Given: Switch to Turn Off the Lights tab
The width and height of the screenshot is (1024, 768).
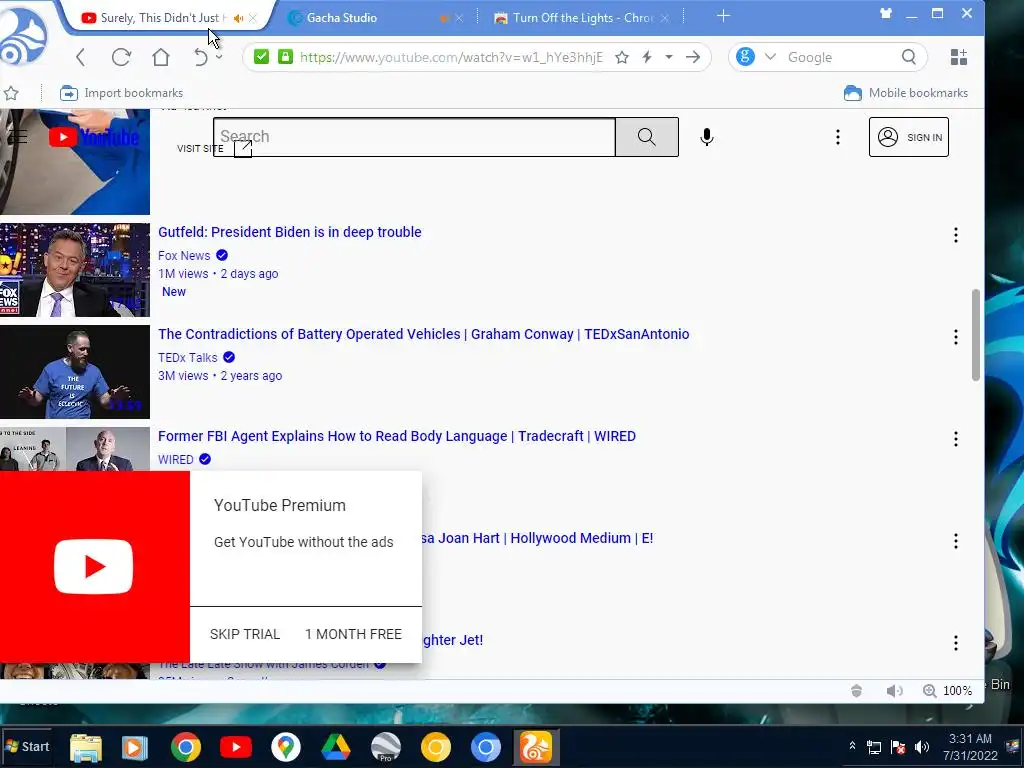Looking at the screenshot, I should tap(583, 18).
